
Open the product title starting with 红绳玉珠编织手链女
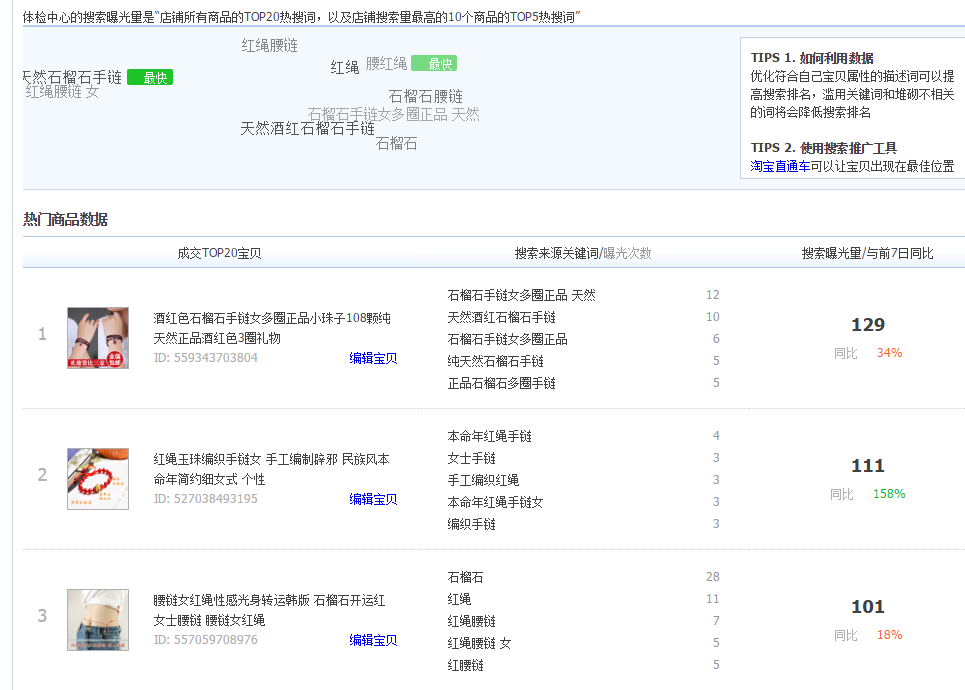[x=271, y=459]
